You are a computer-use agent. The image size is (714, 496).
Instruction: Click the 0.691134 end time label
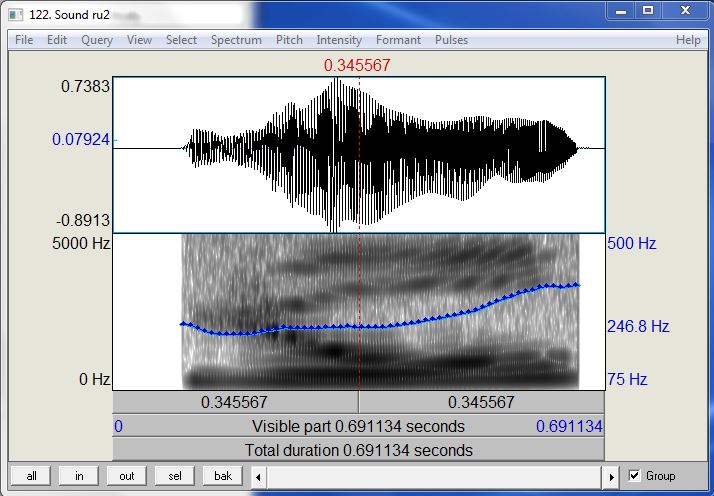[x=569, y=426]
